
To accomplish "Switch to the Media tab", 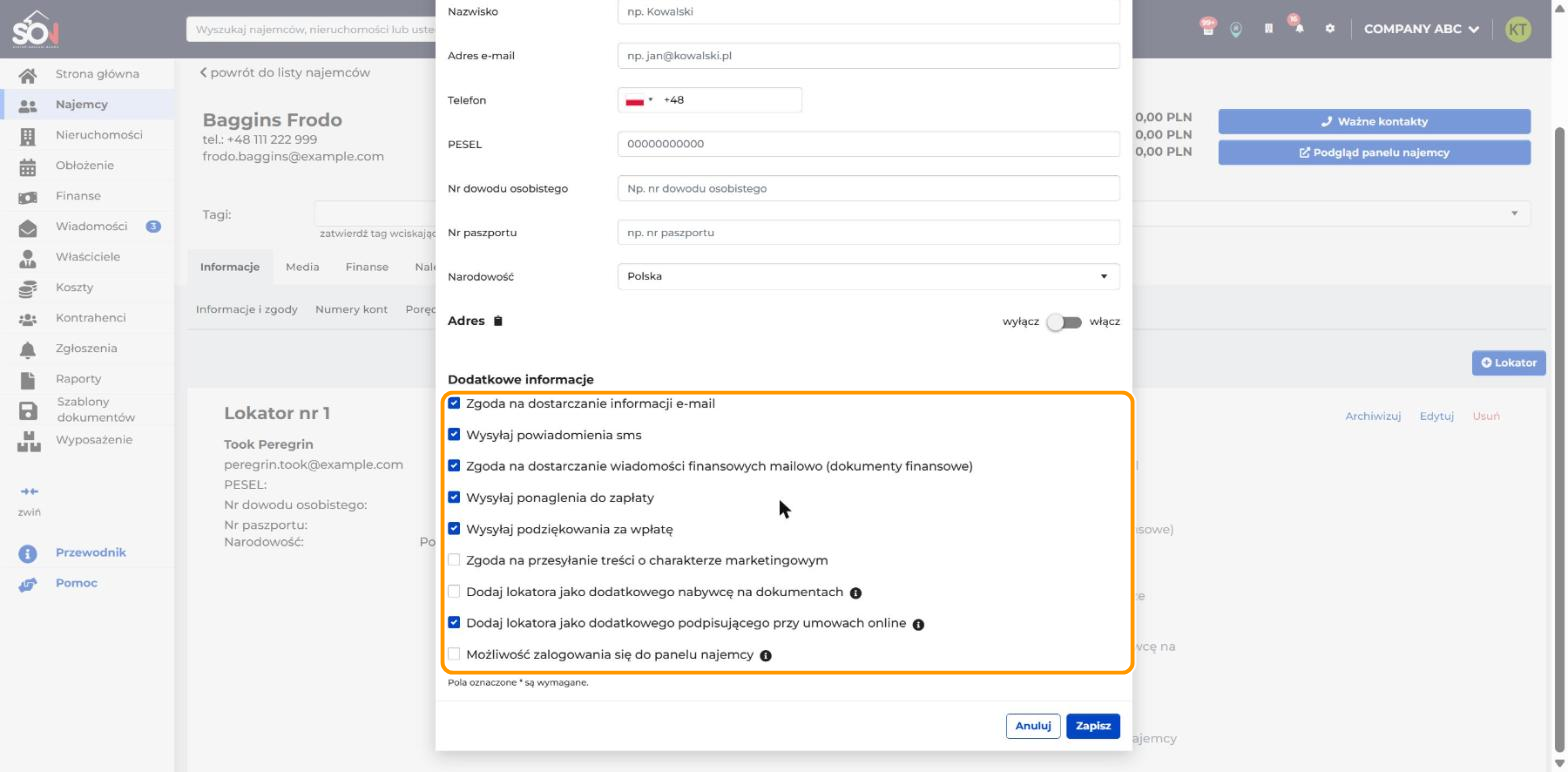I will pos(302,267).
